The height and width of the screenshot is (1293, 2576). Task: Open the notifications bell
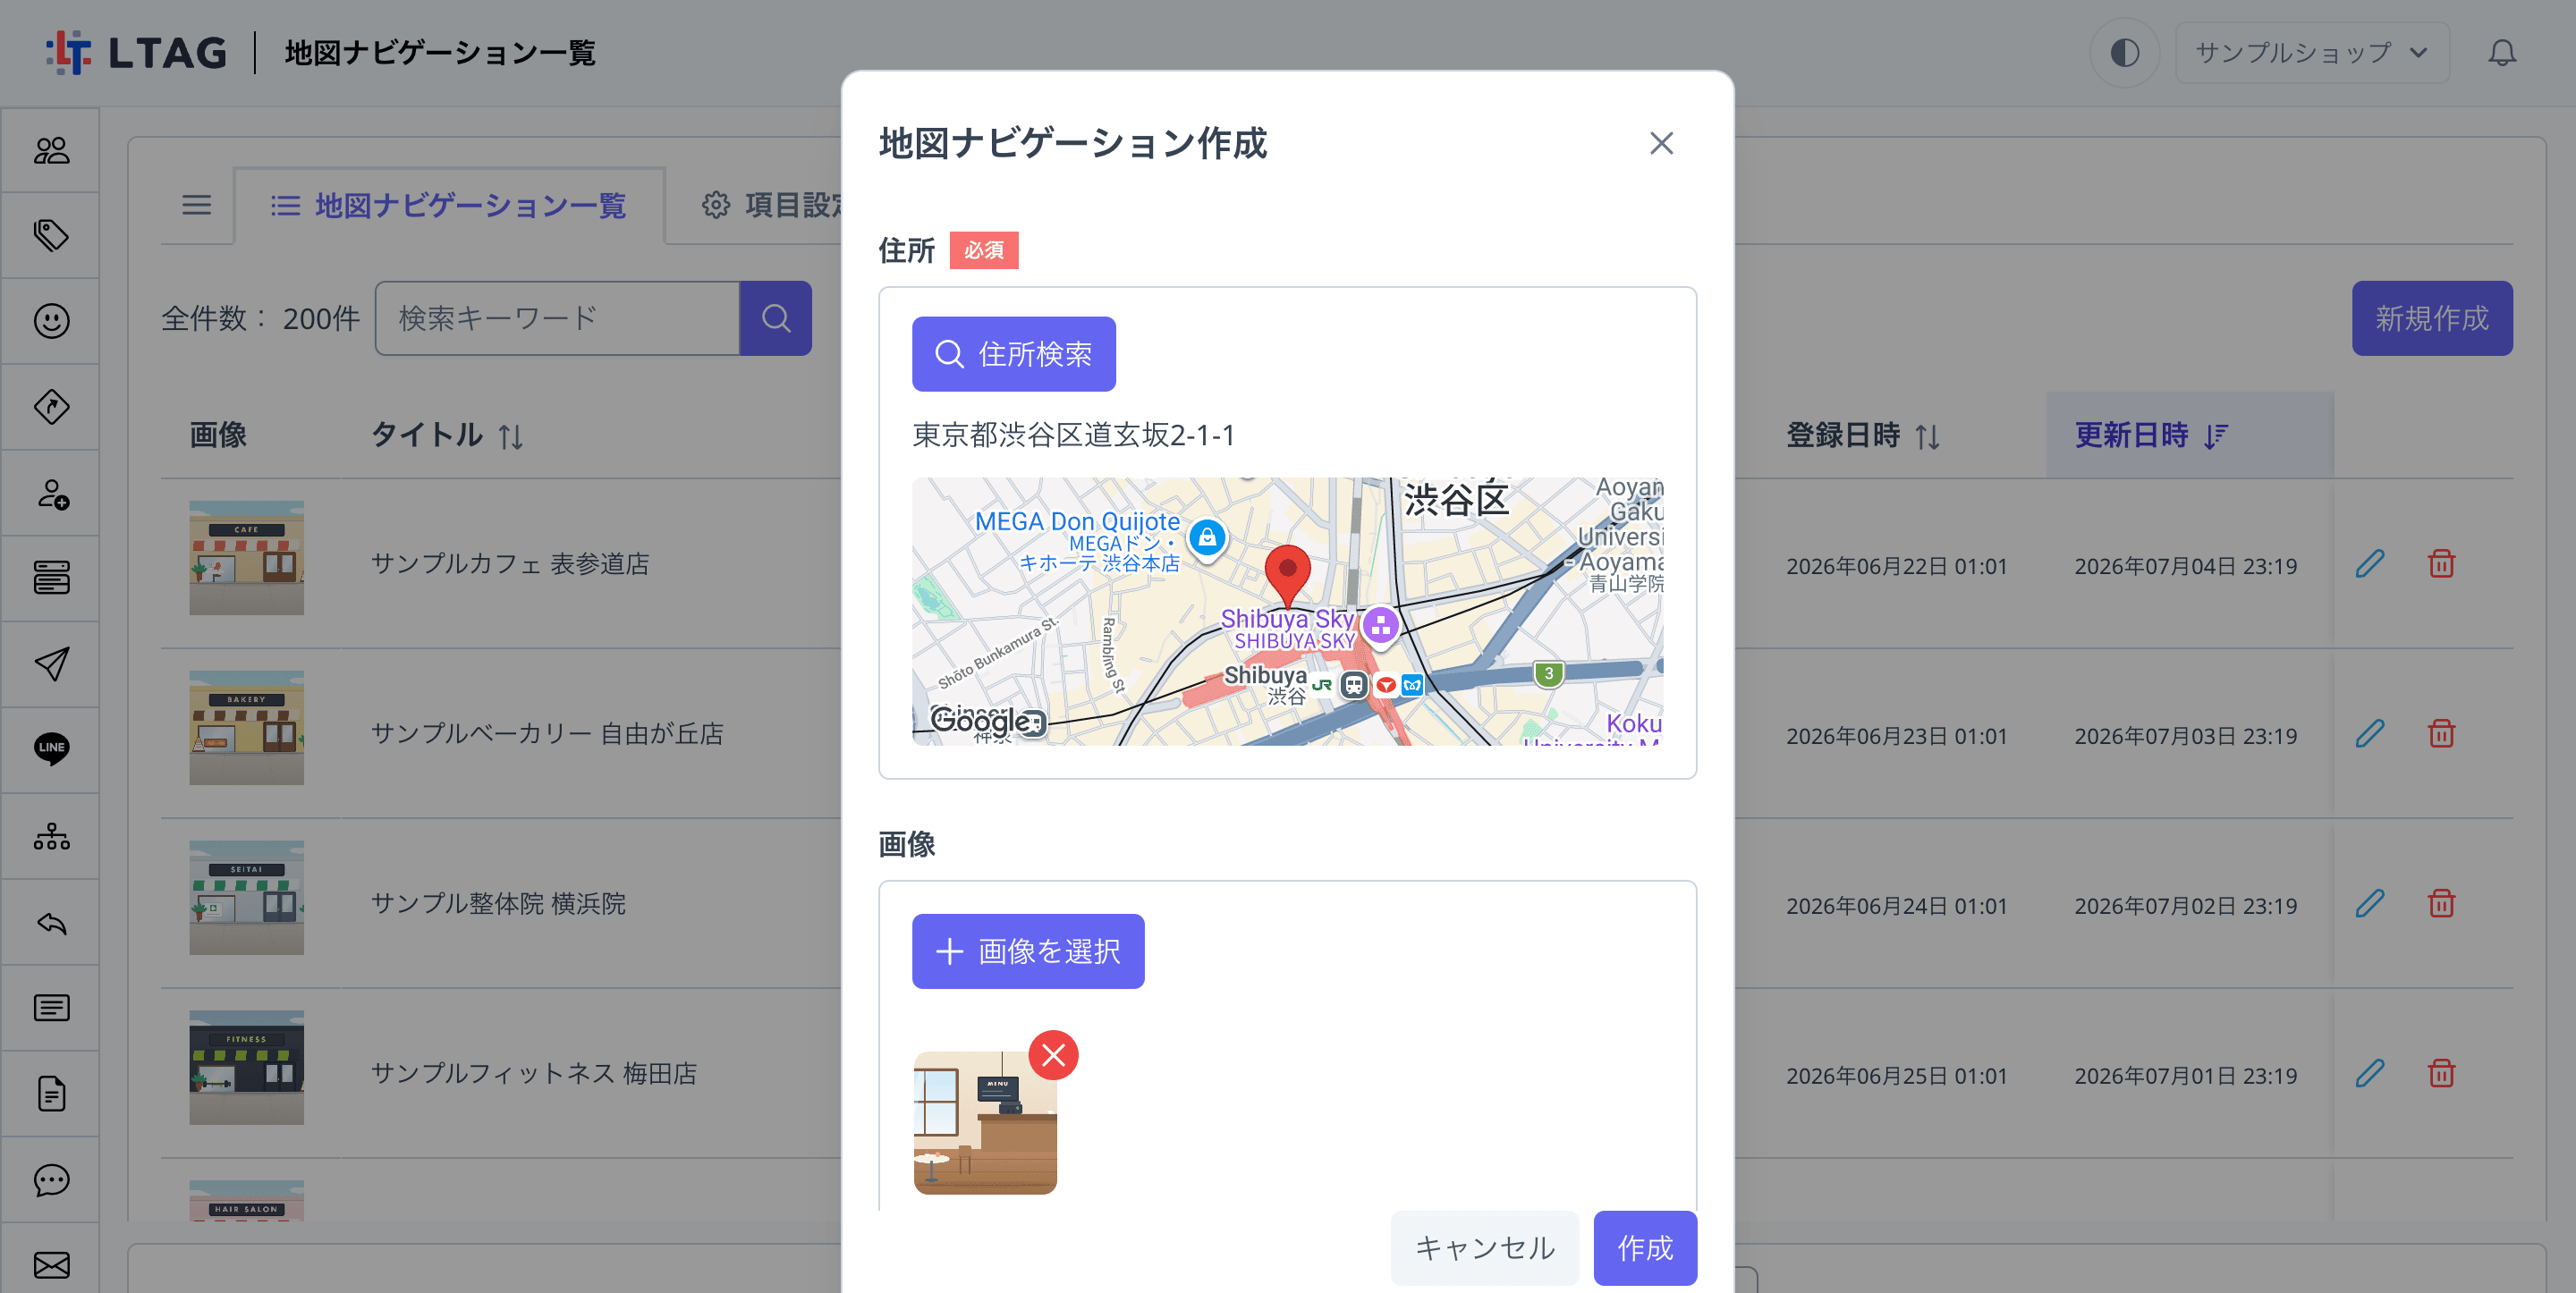[x=2502, y=52]
